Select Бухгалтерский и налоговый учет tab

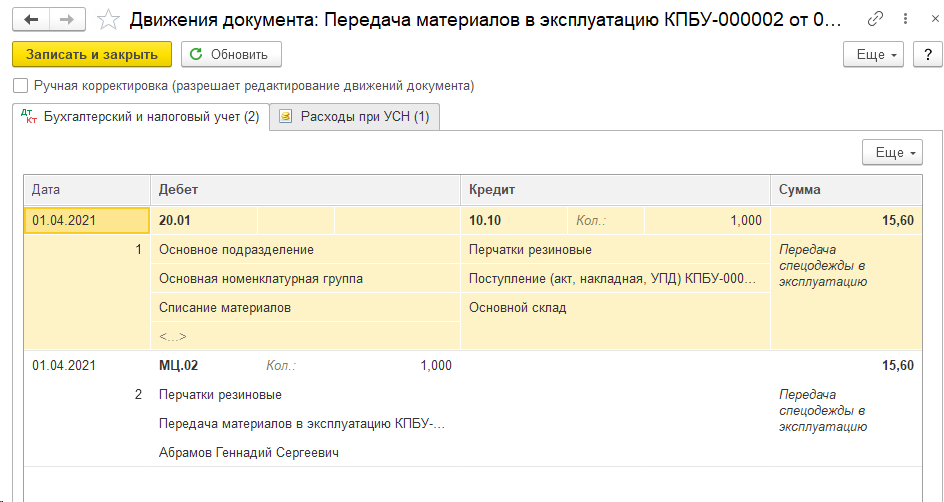140,117
